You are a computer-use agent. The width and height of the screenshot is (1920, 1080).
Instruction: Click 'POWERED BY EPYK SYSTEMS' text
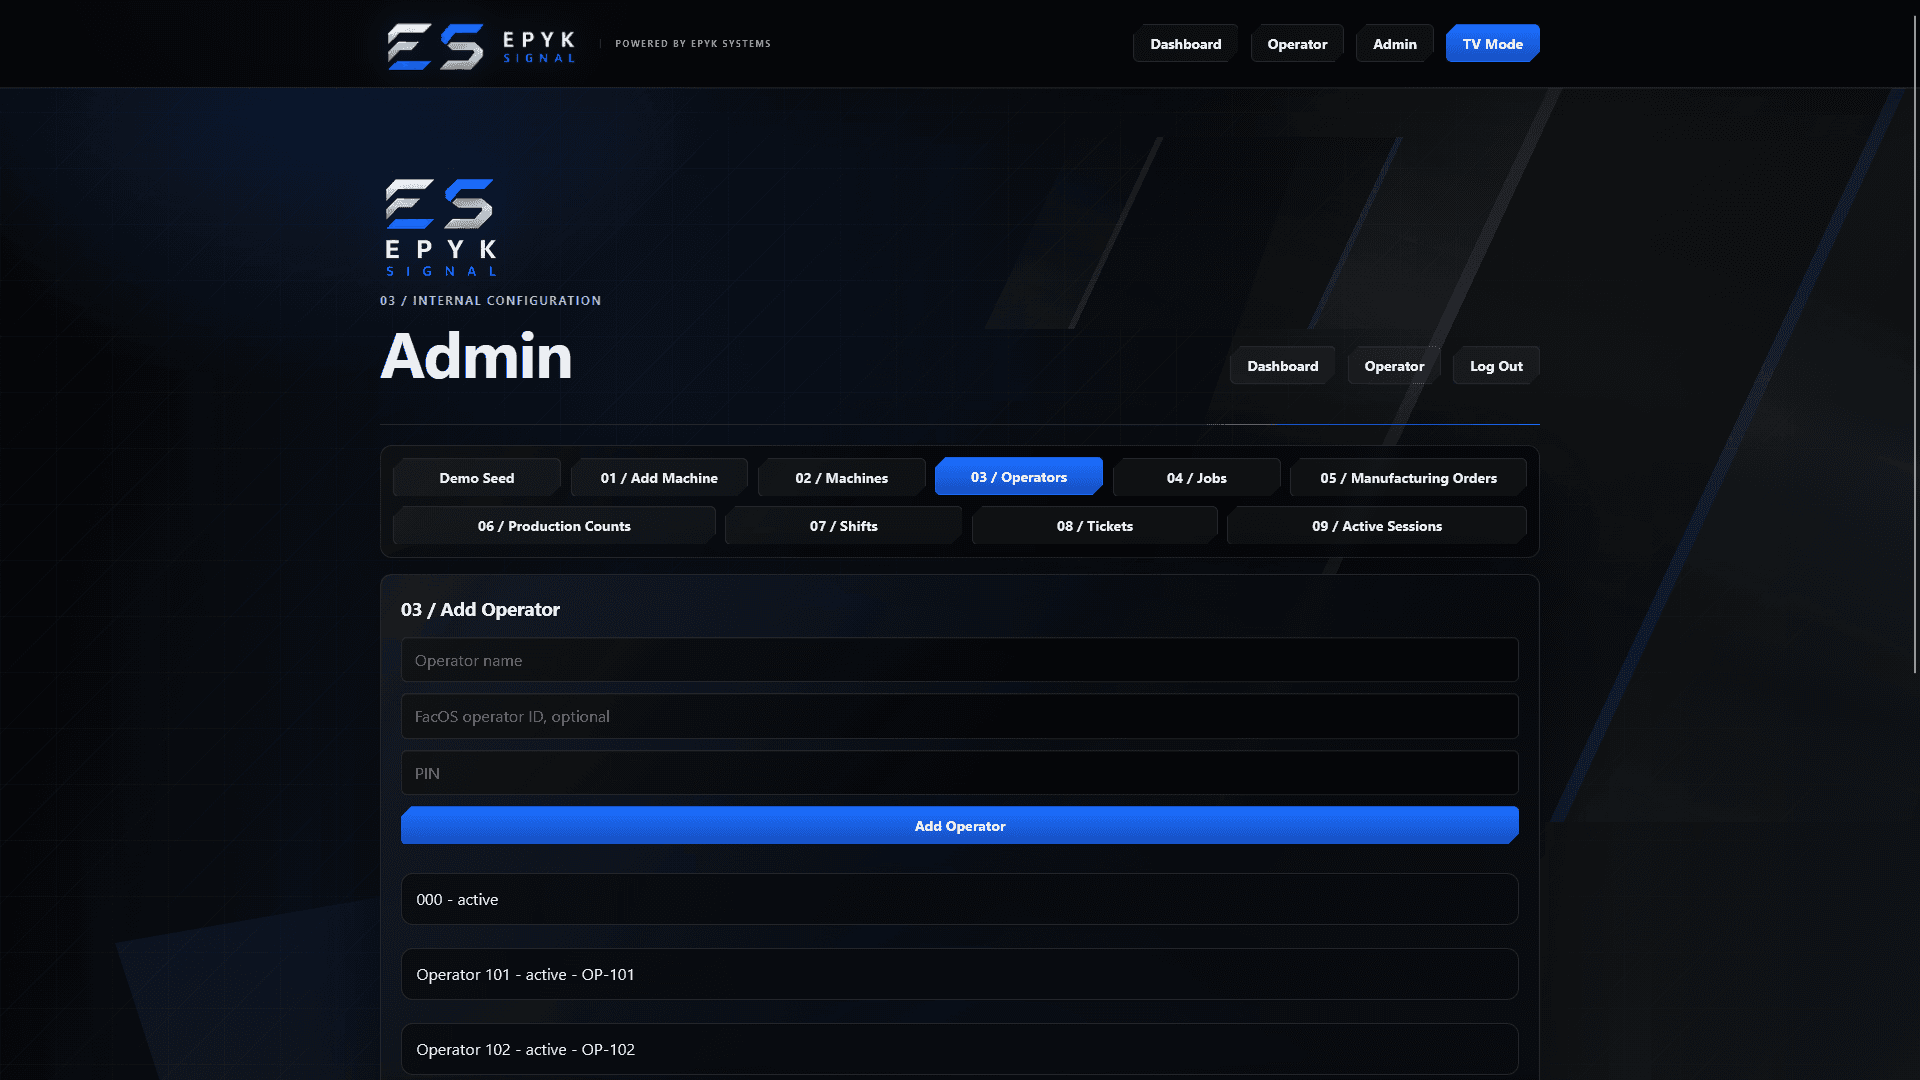pyautogui.click(x=693, y=44)
